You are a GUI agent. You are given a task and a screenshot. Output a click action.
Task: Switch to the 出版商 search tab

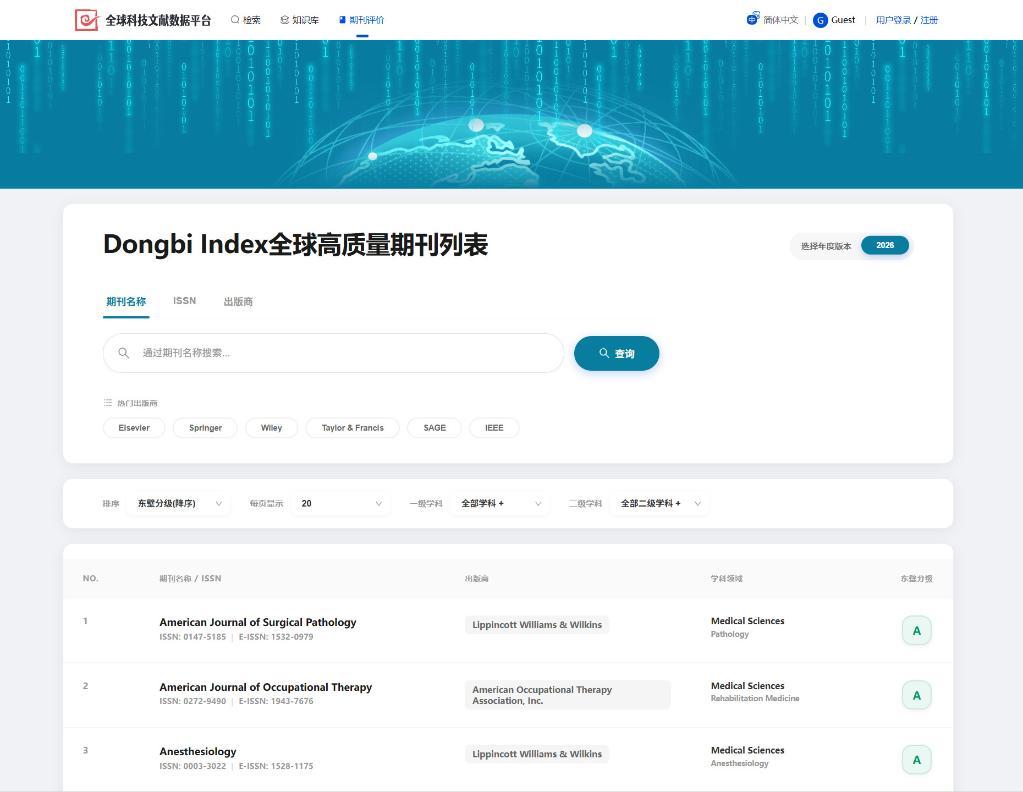(x=238, y=302)
